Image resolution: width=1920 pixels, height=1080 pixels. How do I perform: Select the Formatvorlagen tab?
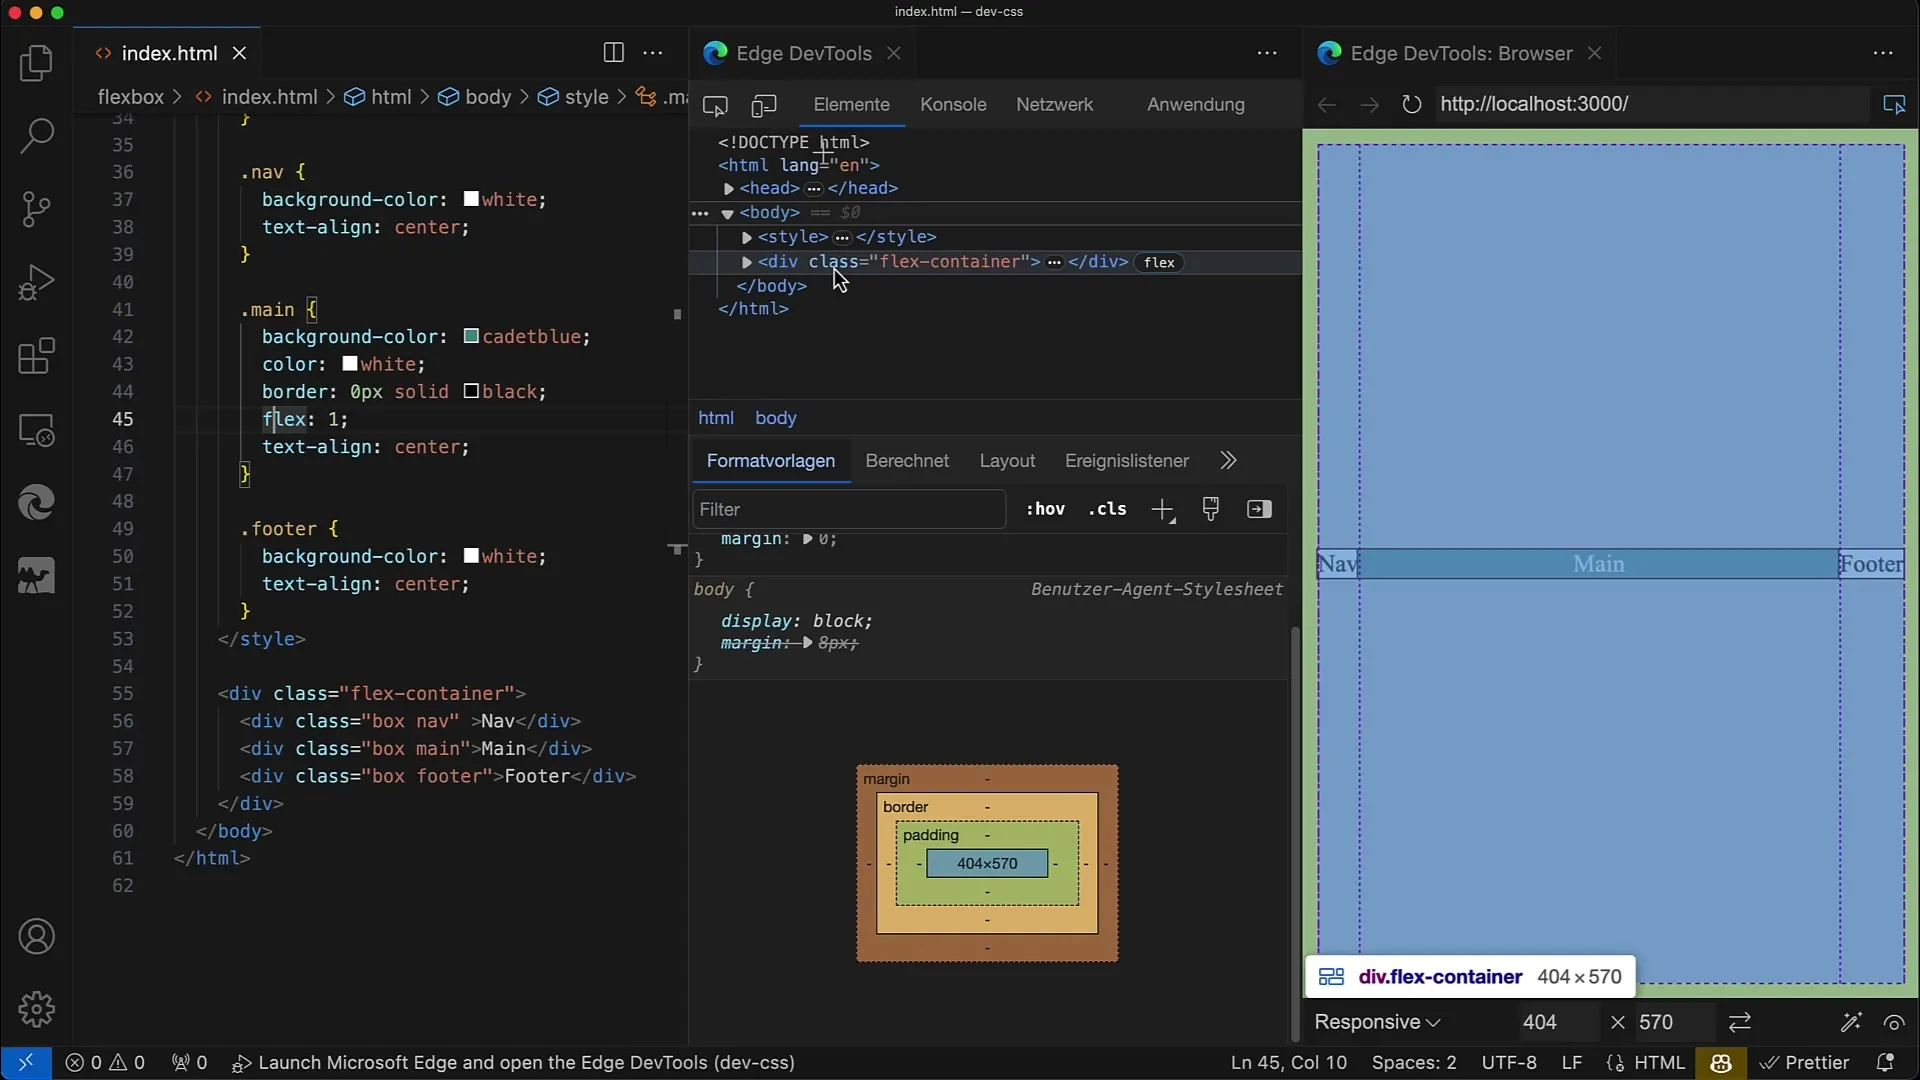(x=771, y=461)
